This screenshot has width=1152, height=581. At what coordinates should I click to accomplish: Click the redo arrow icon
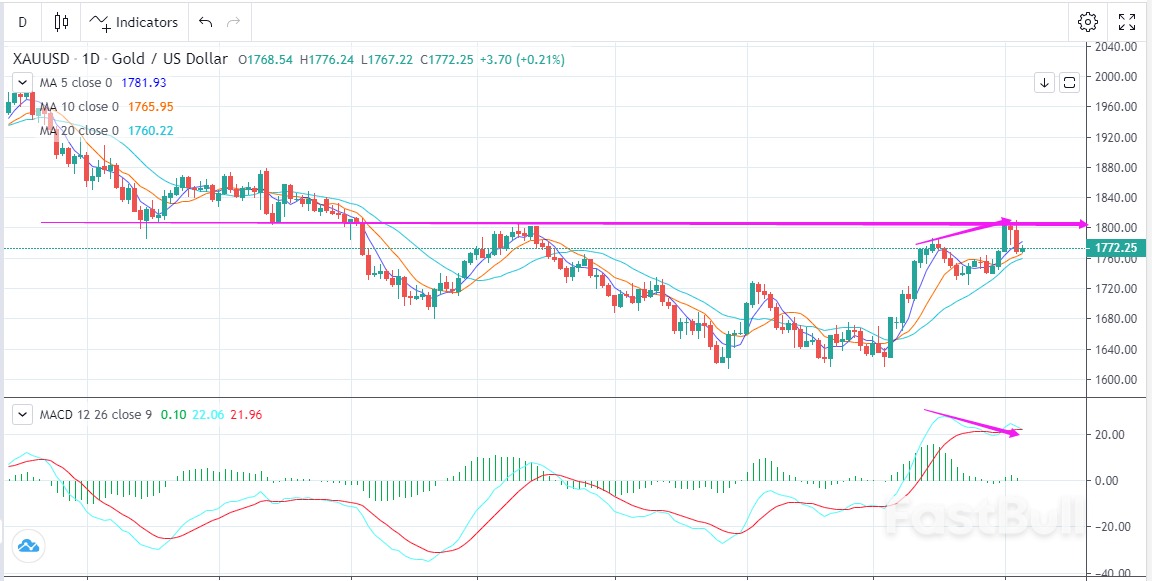pyautogui.click(x=232, y=21)
